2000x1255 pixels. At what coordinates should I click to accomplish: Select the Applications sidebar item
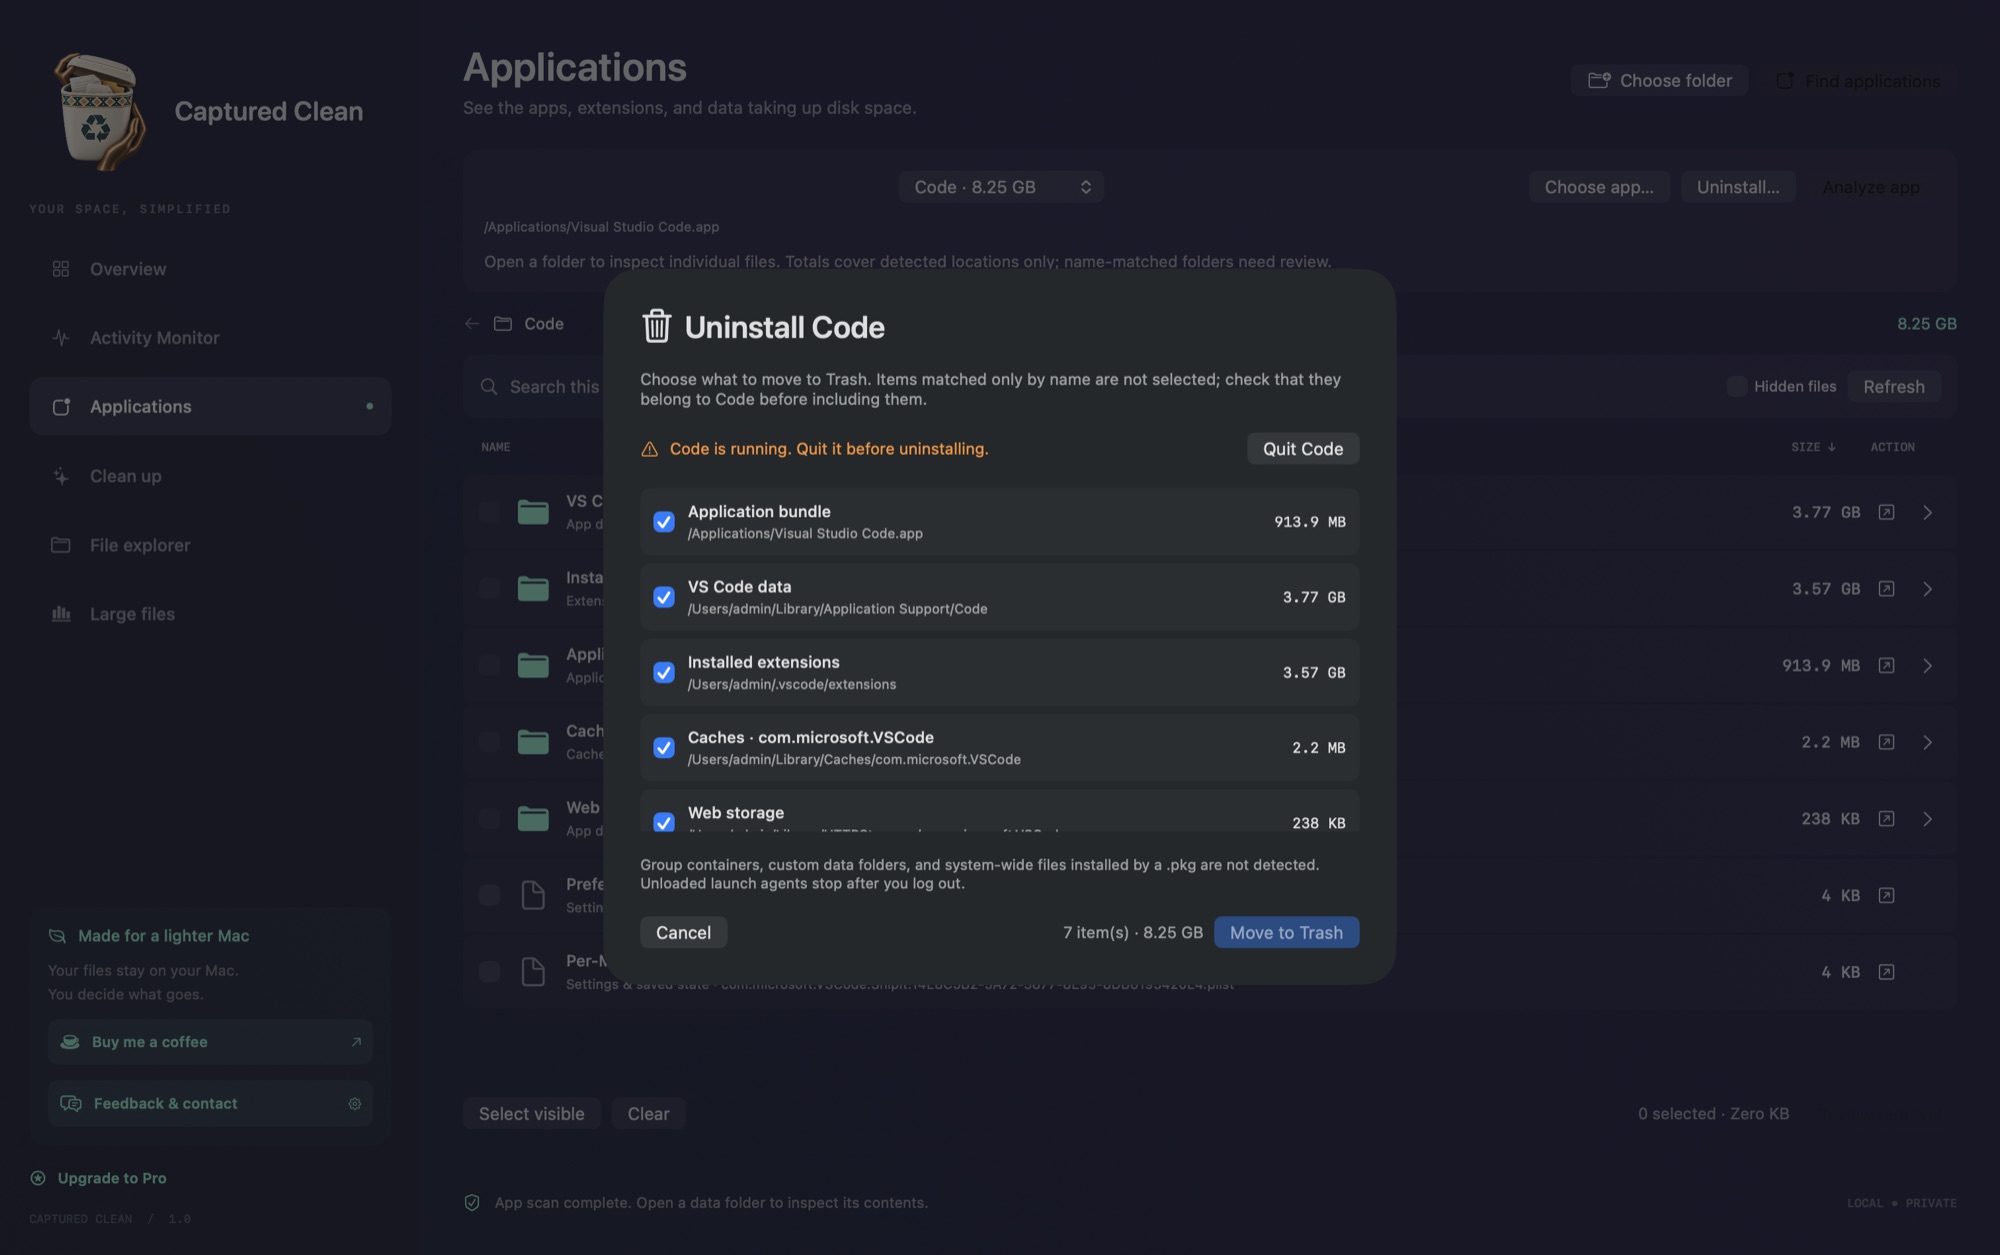pyautogui.click(x=210, y=406)
